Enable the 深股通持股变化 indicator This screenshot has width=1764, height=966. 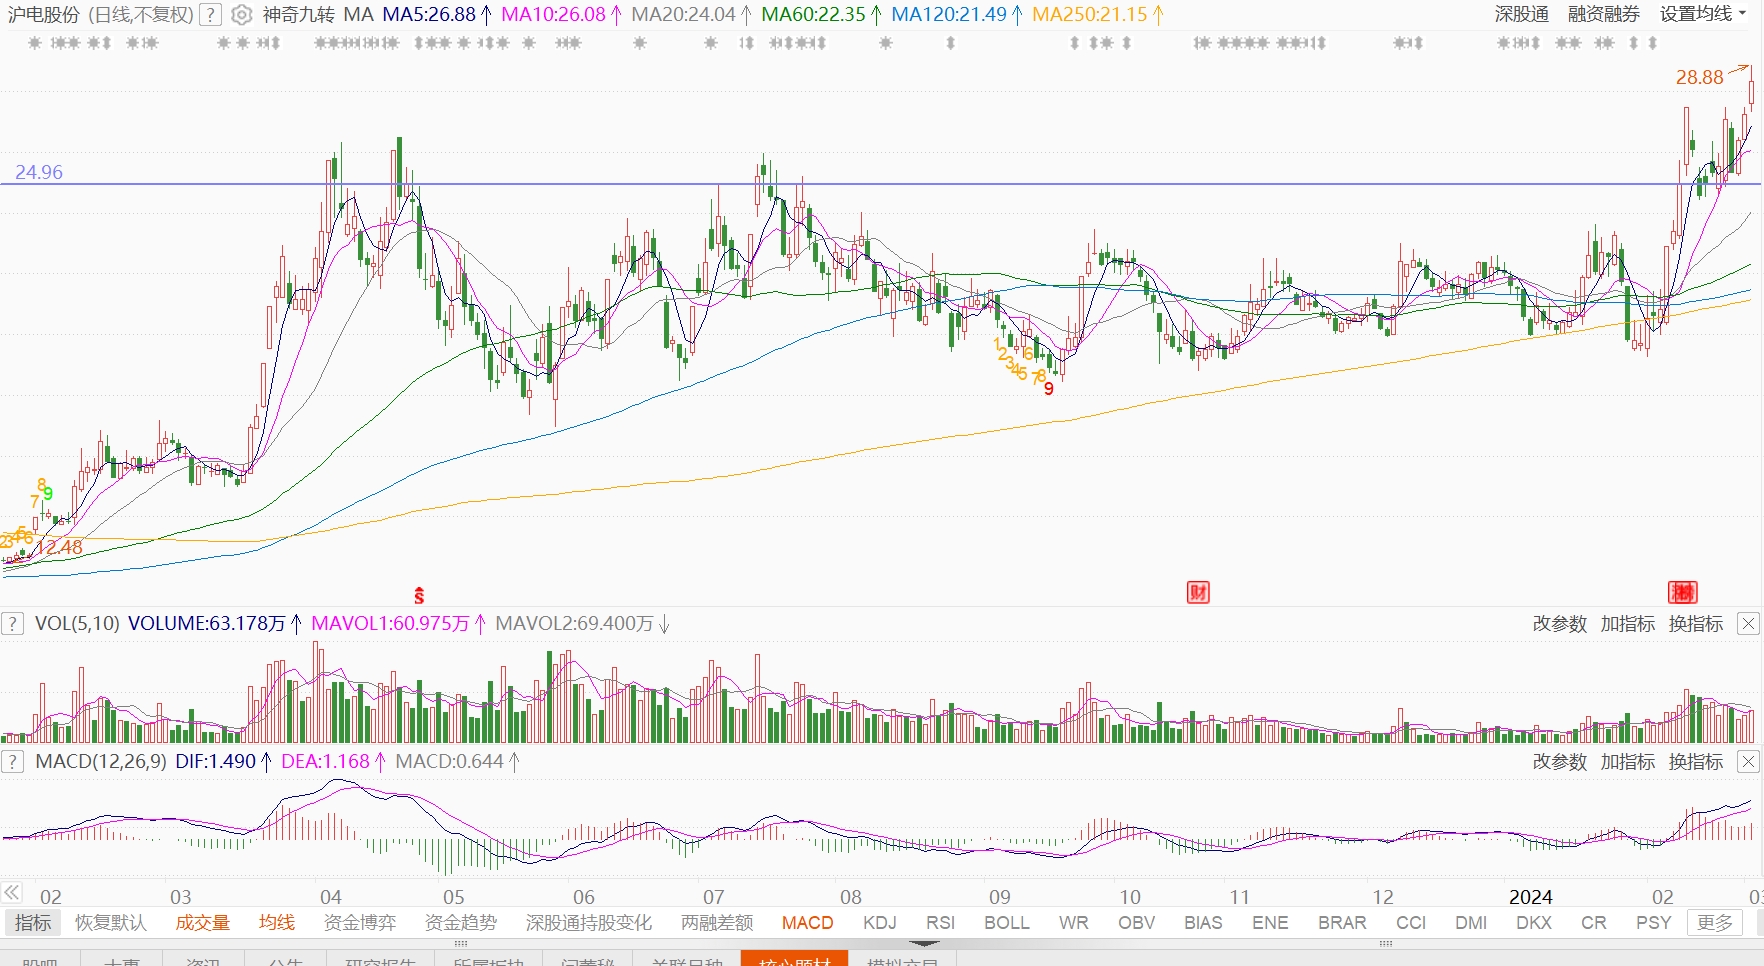(589, 923)
